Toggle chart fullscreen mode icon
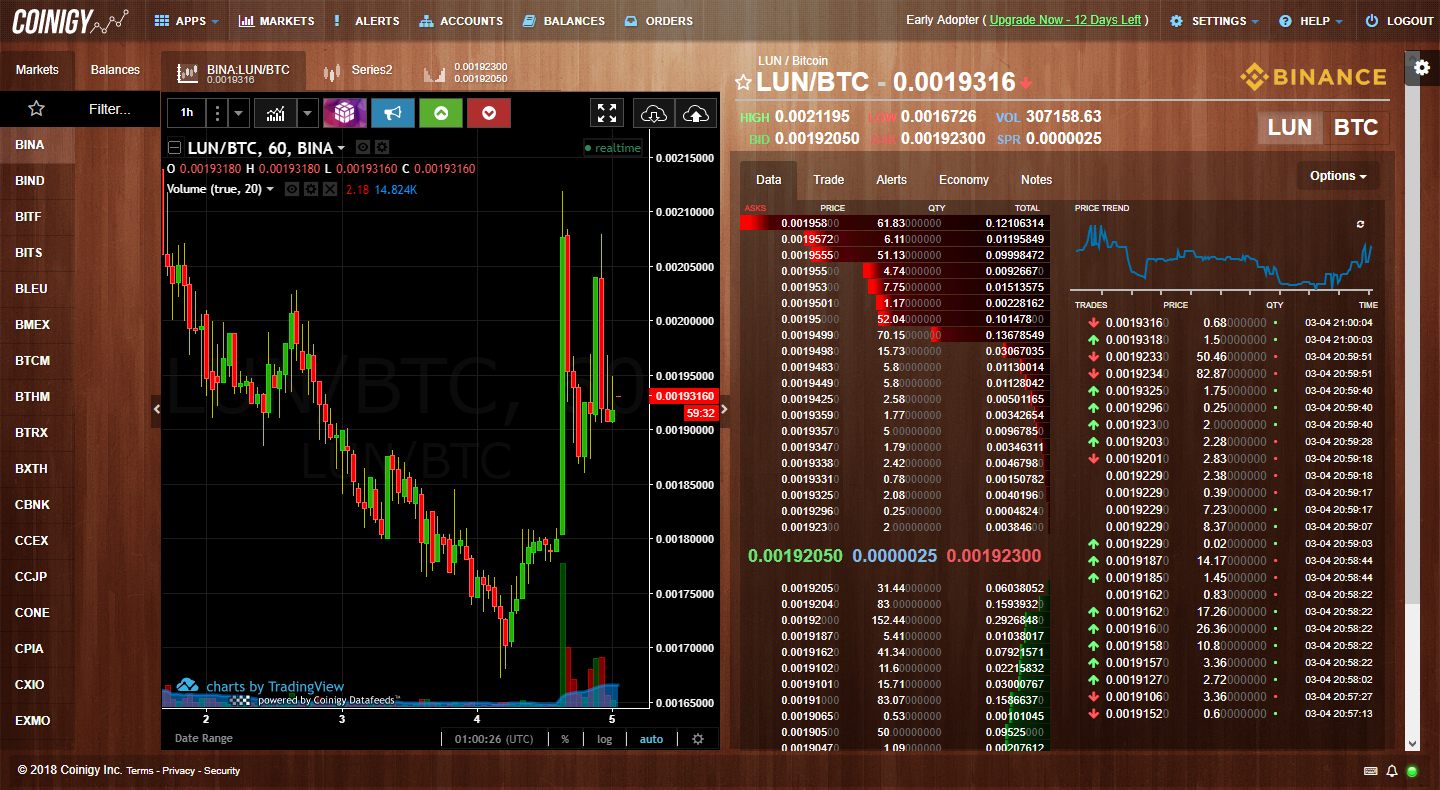Viewport: 1440px width, 790px height. point(608,113)
